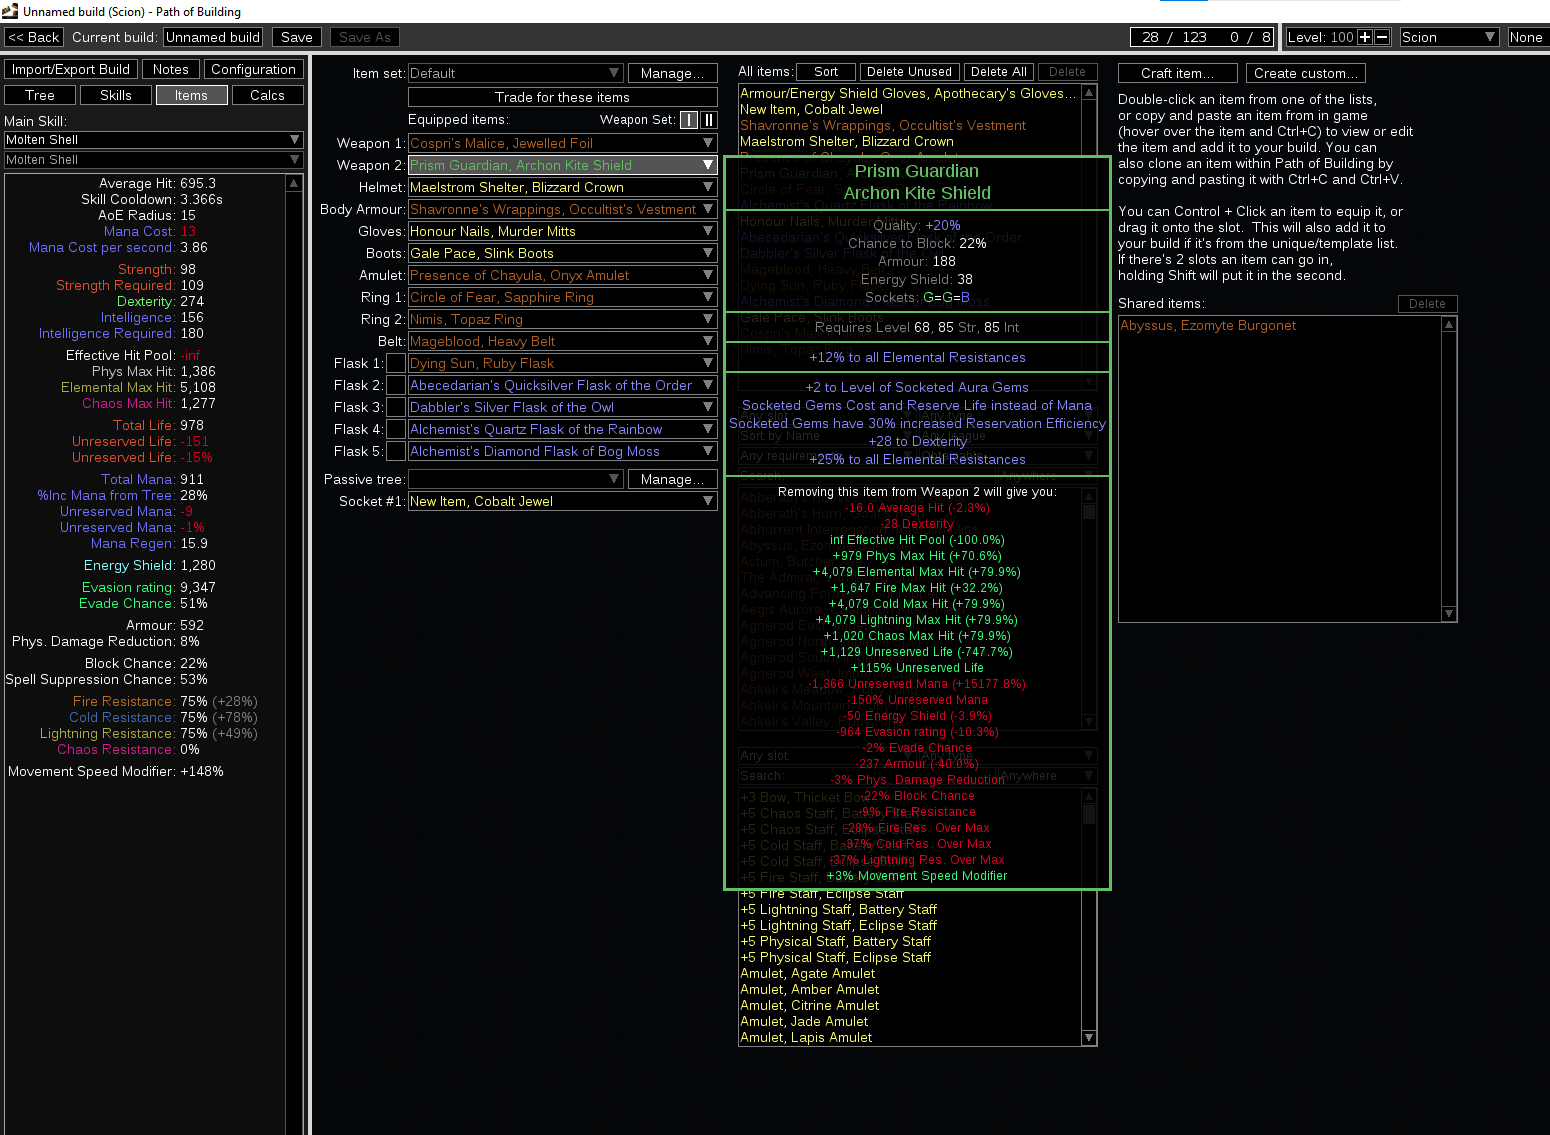Click the Delete All button
Image resolution: width=1550 pixels, height=1135 pixels.
pyautogui.click(x=998, y=72)
